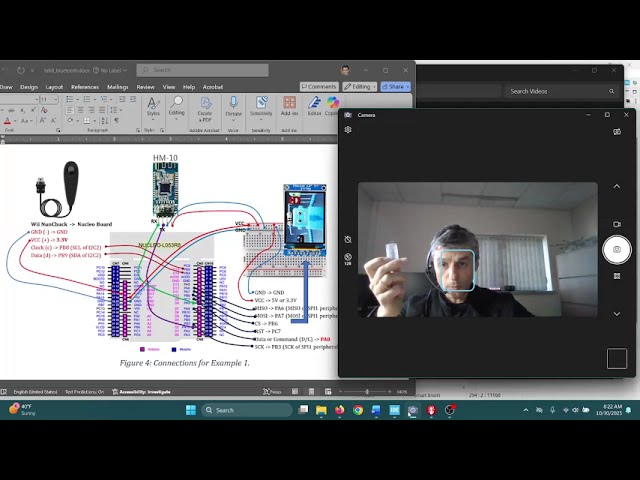640x480 pixels.
Task: Open Sensitivity label options
Action: 261,107
